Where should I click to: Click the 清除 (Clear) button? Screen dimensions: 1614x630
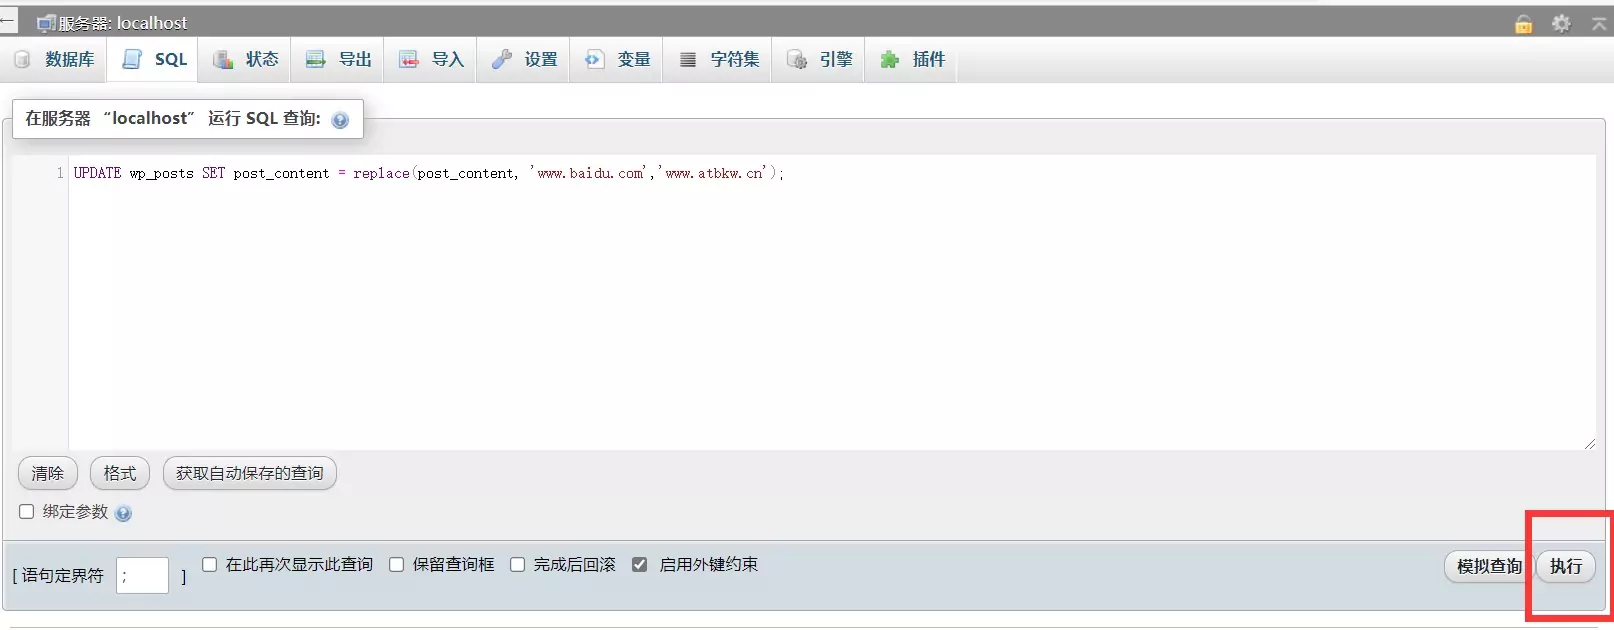point(47,473)
